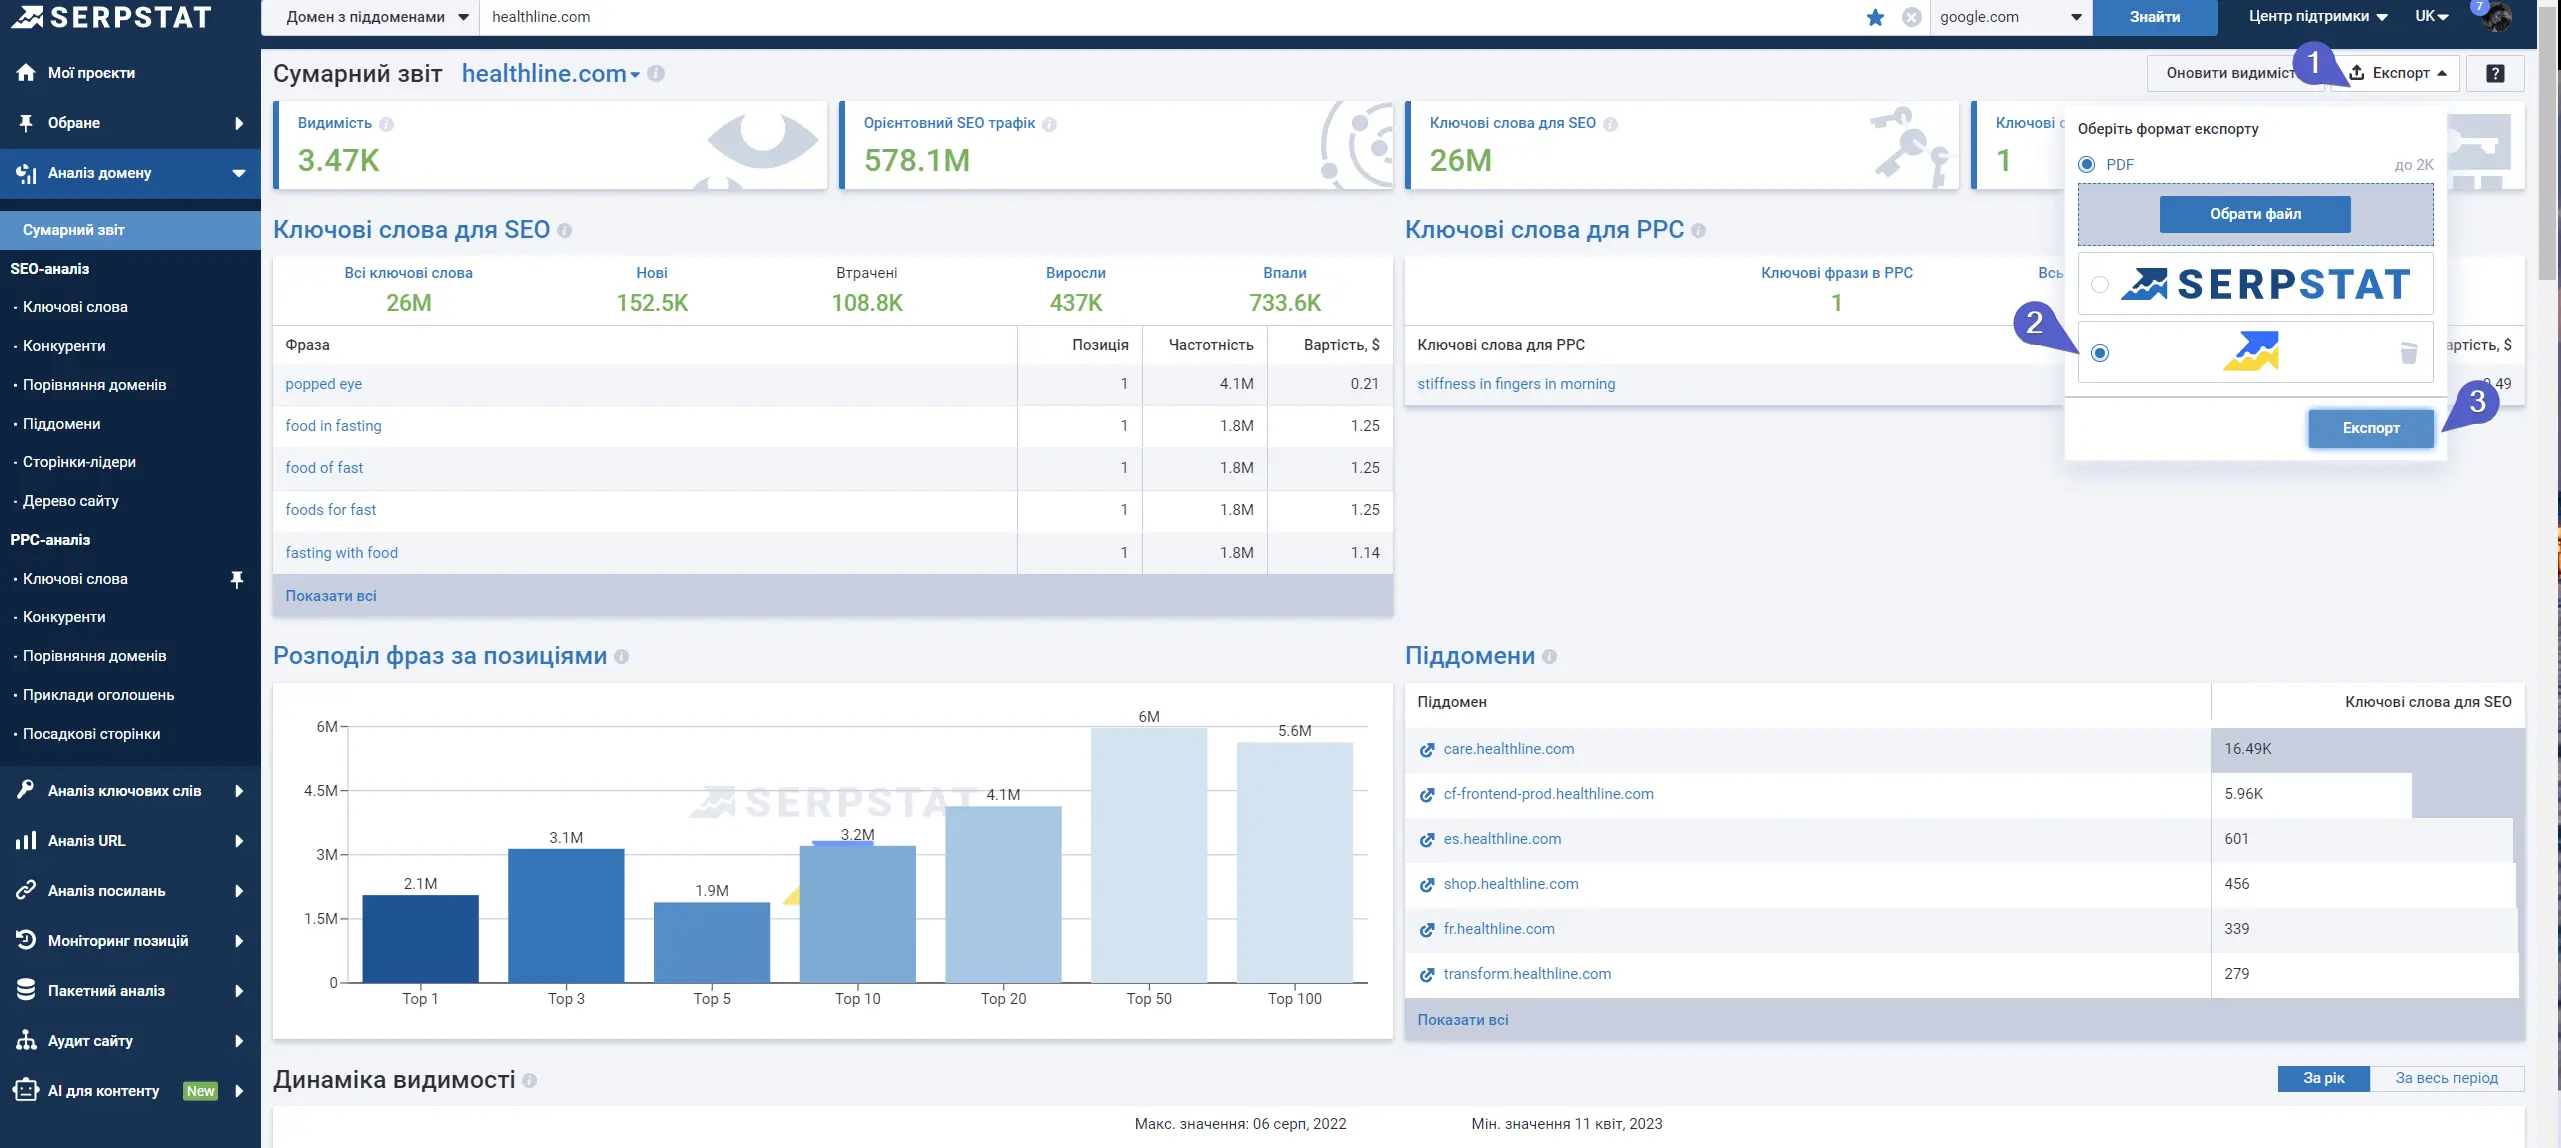2561x1148 pixels.
Task: Open SEO Ключові слова in sidebar
Action: [x=75, y=307]
